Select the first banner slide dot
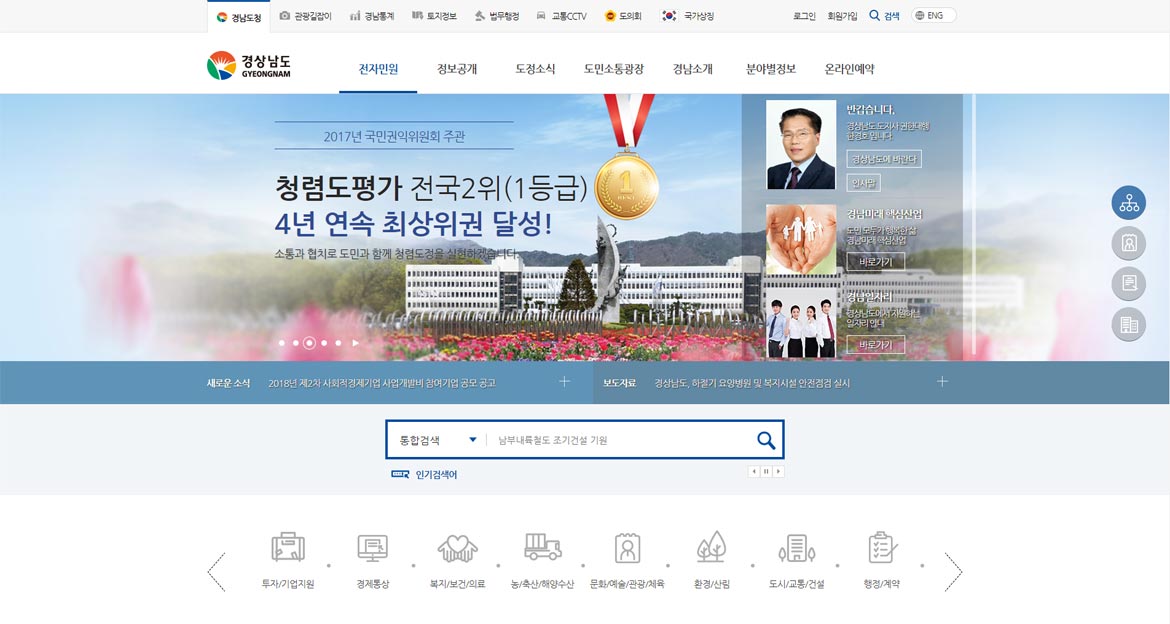 281,343
